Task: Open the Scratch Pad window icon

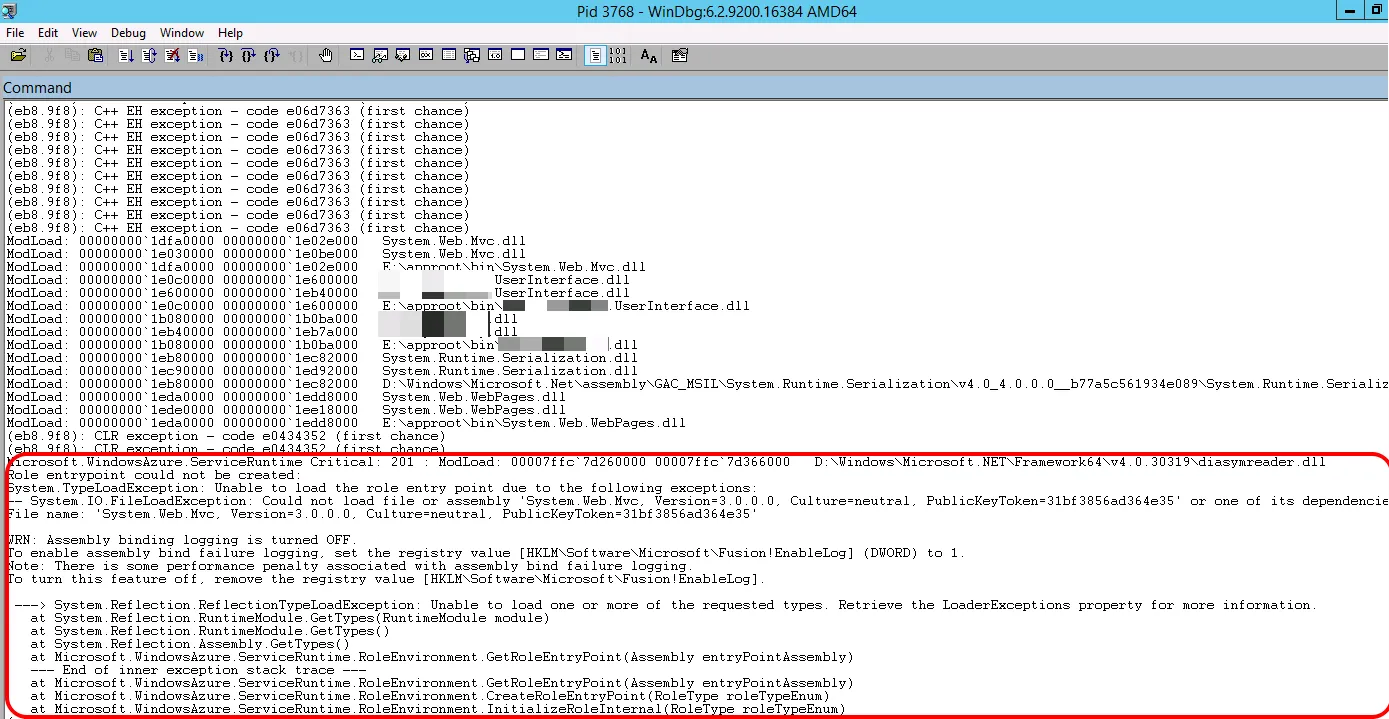Action: pyautogui.click(x=518, y=56)
